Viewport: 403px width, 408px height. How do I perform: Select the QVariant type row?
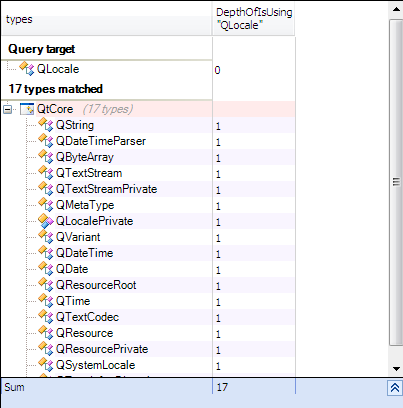tap(148, 237)
